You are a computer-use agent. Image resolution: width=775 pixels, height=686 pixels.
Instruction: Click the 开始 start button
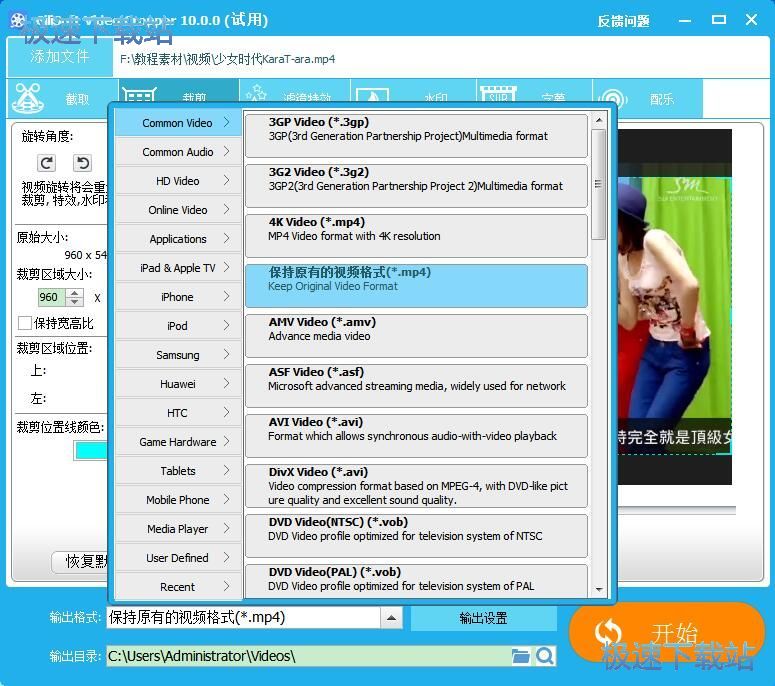tap(667, 633)
